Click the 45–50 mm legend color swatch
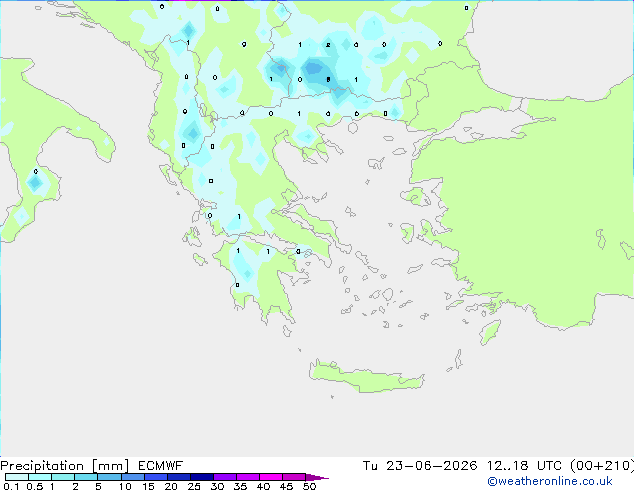Viewport: 634px width, 490px height. (294, 477)
